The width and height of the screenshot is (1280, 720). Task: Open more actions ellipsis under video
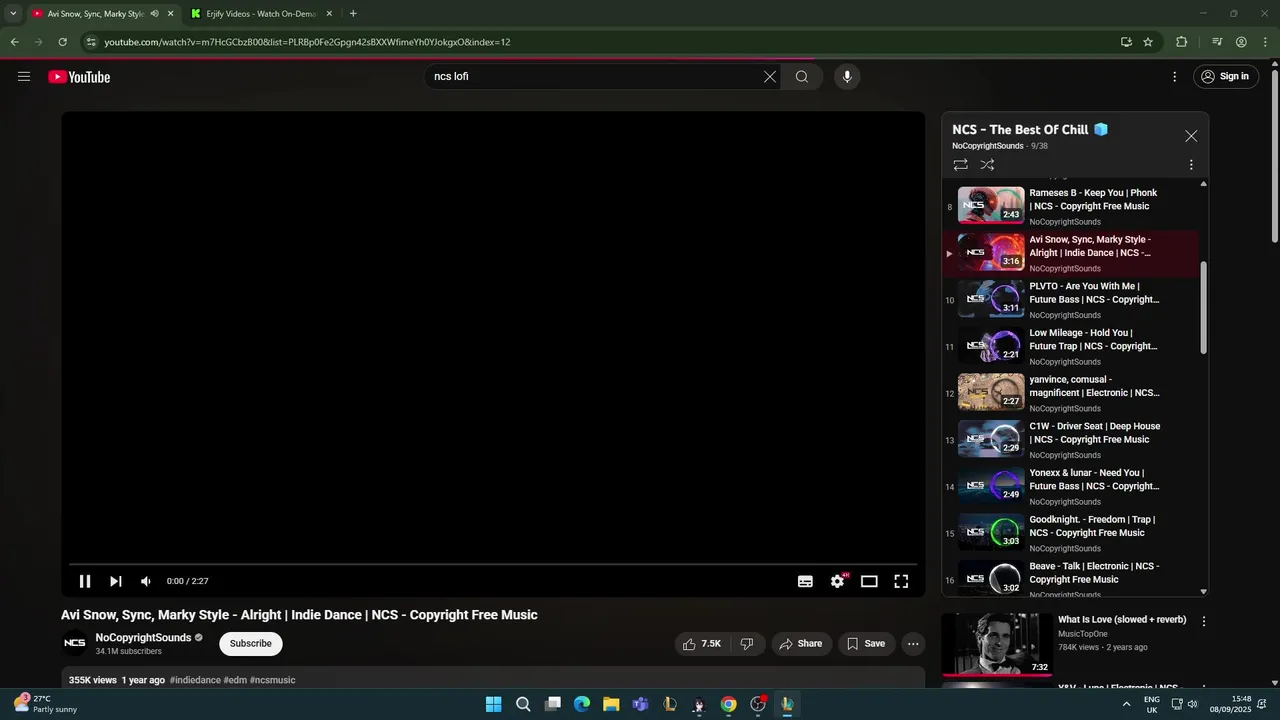coord(913,644)
